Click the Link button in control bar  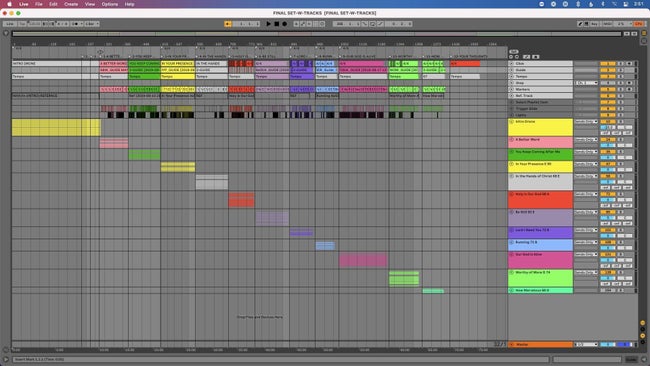pos(10,24)
